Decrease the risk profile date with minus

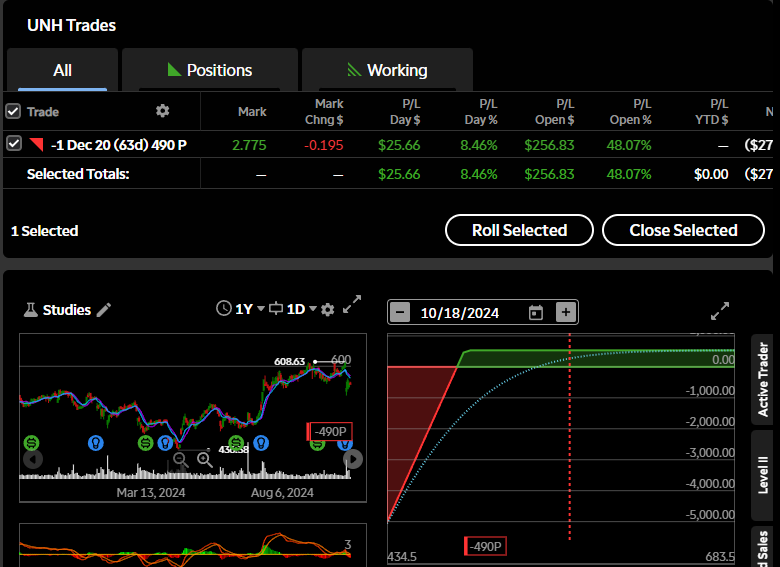click(400, 312)
